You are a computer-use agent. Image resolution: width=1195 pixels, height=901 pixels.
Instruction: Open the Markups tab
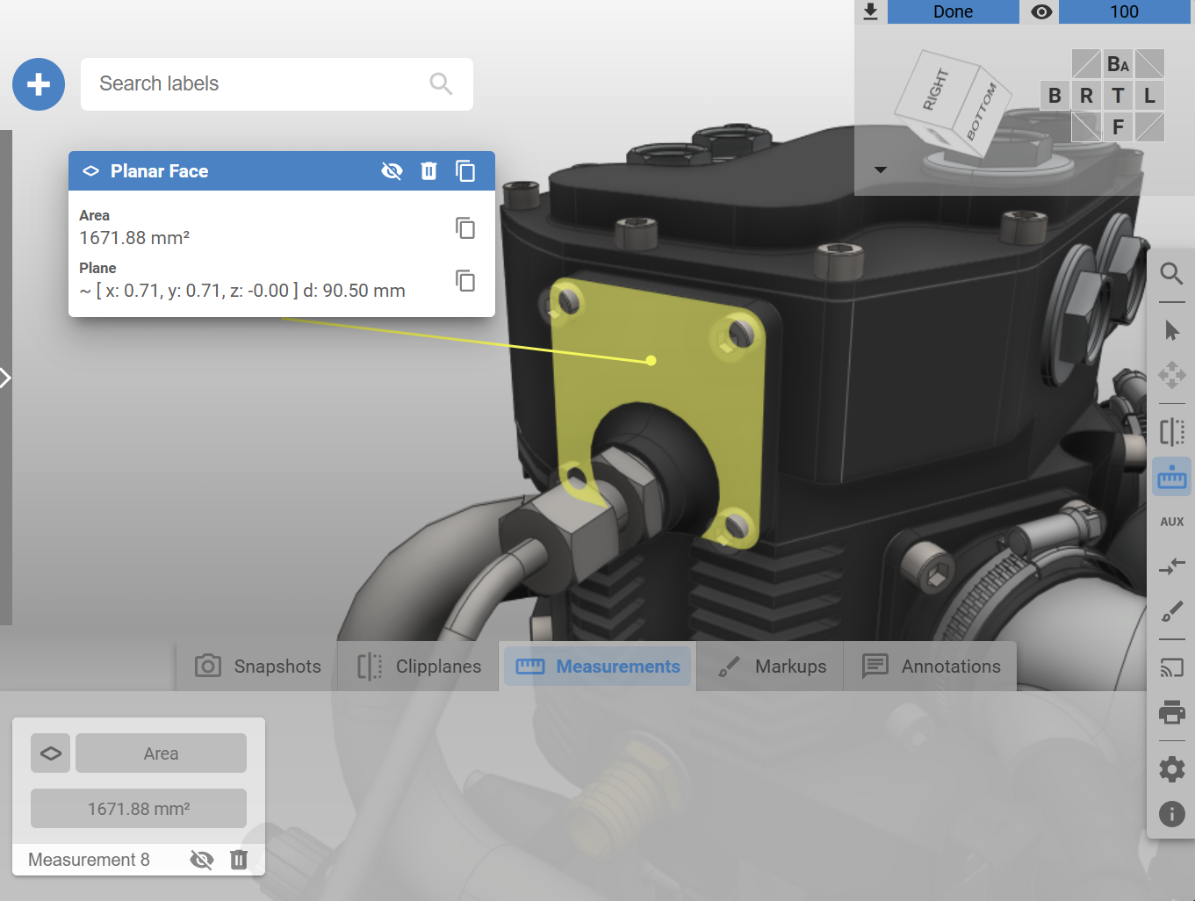coord(771,666)
